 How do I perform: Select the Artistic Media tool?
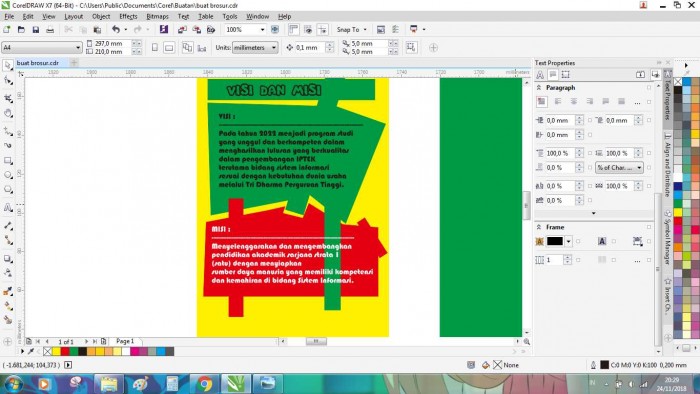click(x=8, y=145)
